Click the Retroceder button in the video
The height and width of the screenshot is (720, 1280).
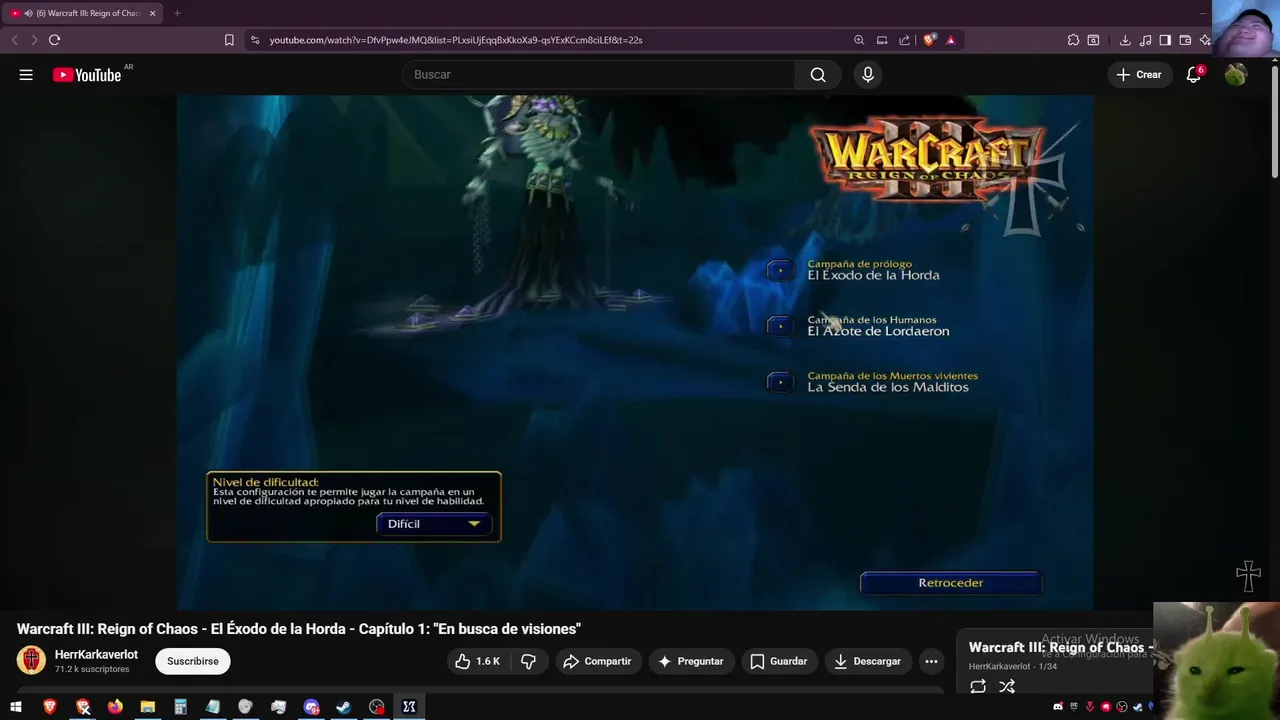tap(951, 583)
